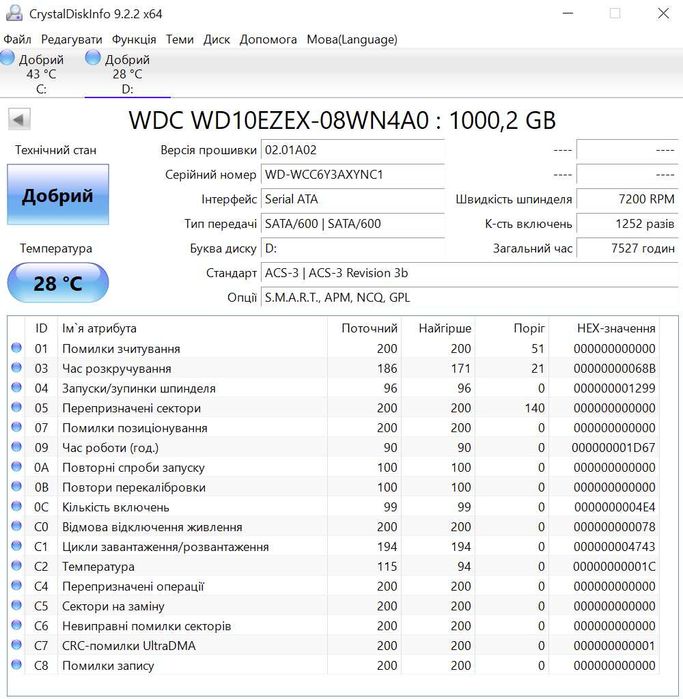Click status dot for attribute C0
The image size is (683, 699).
[16, 526]
